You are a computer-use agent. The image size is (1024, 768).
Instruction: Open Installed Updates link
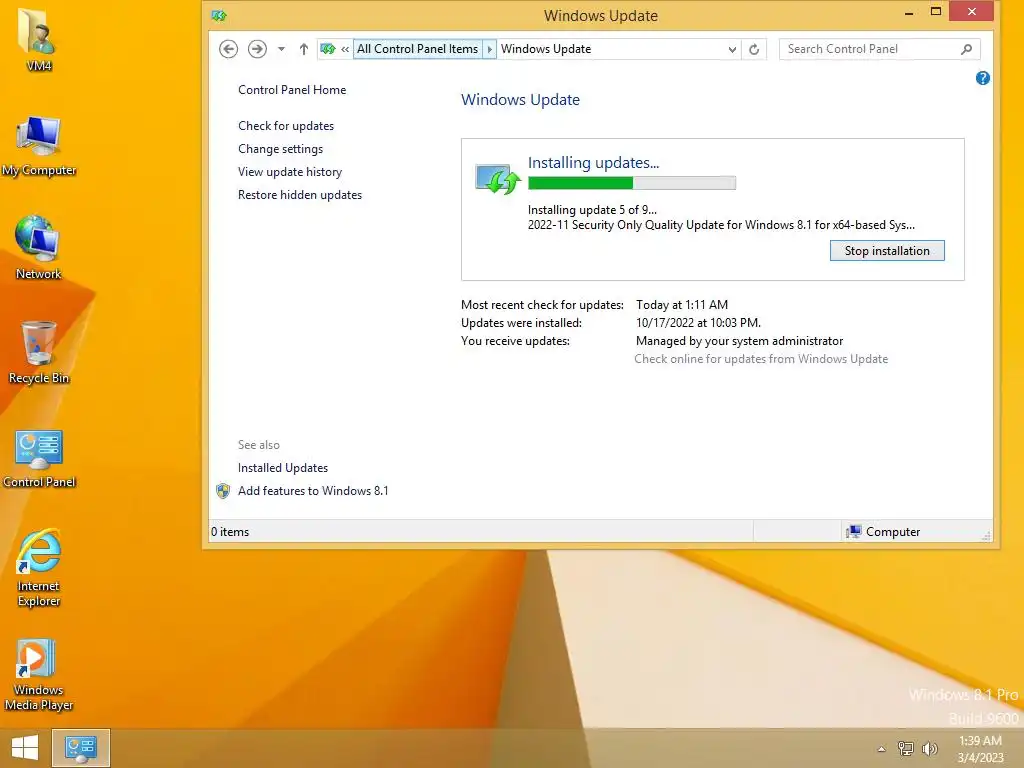coord(283,468)
